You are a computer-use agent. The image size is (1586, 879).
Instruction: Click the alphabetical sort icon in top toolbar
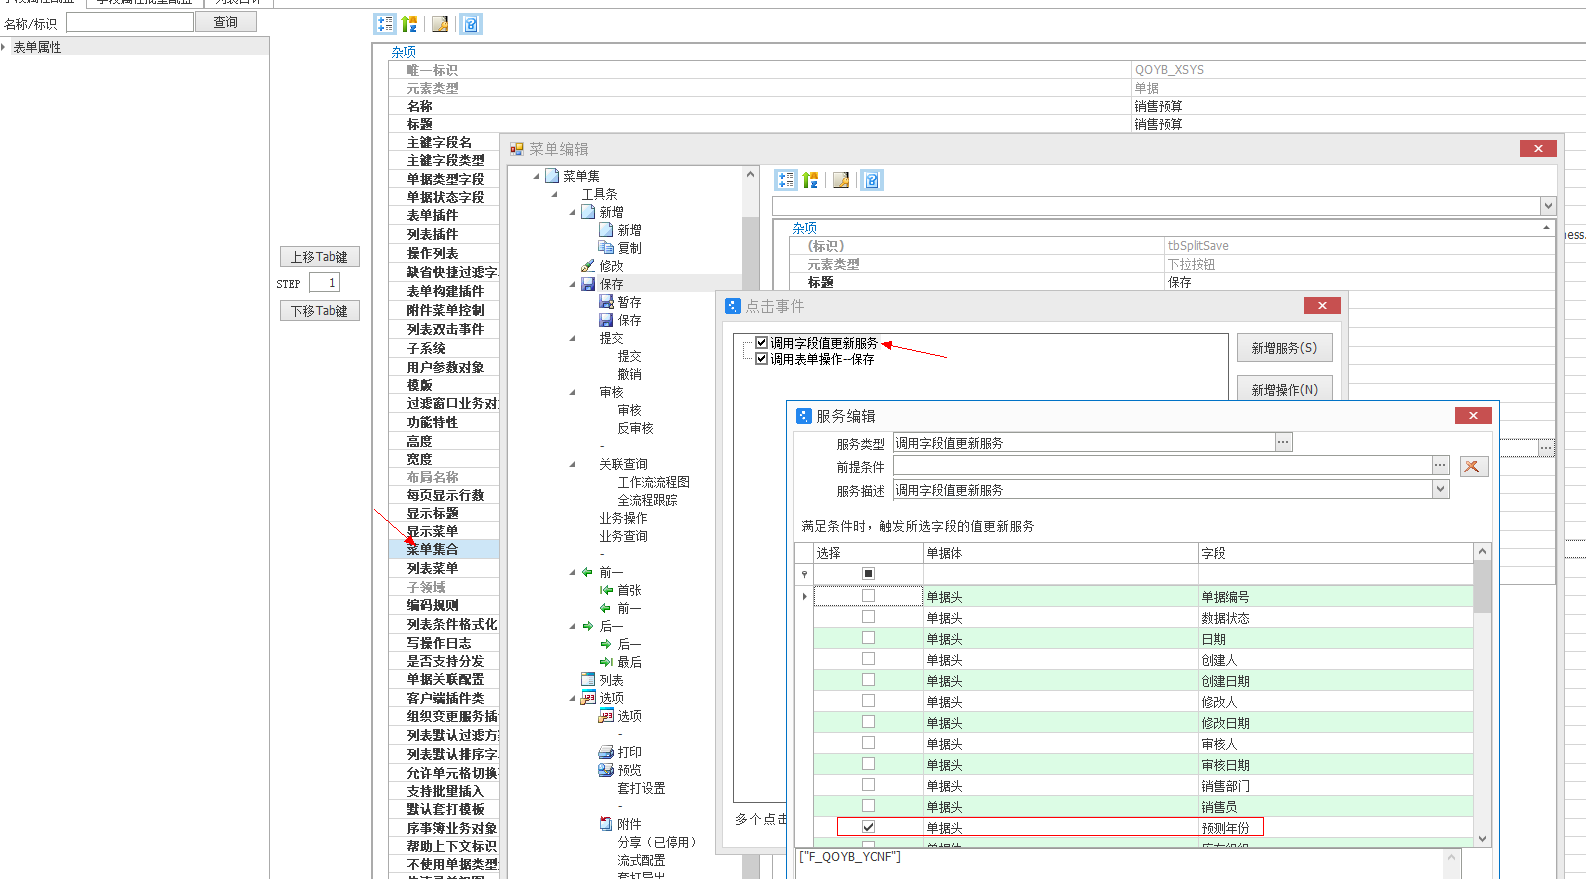tap(409, 24)
